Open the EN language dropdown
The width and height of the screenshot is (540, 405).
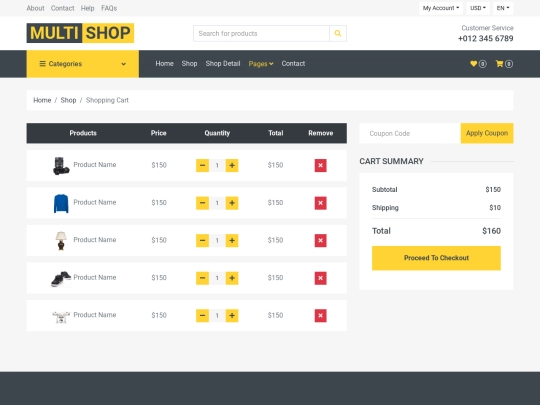pyautogui.click(x=503, y=8)
